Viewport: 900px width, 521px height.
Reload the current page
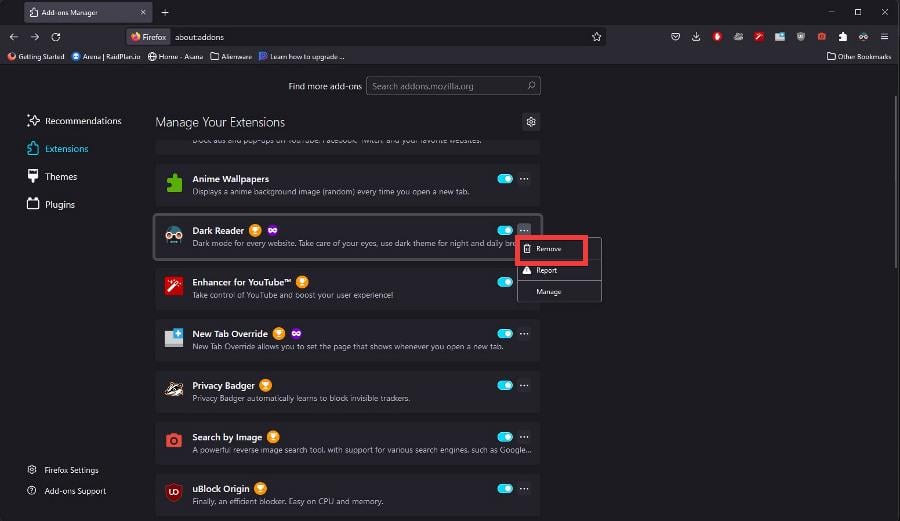click(x=56, y=37)
